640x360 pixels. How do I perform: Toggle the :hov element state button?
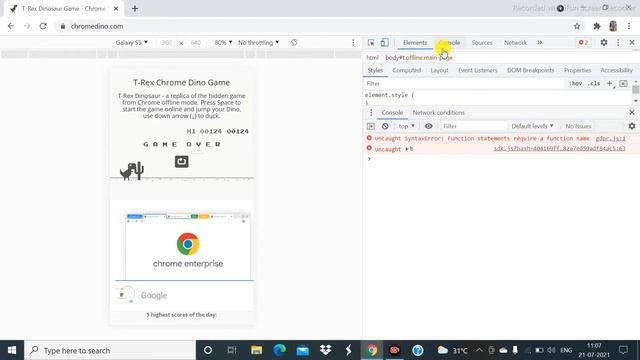click(x=576, y=83)
